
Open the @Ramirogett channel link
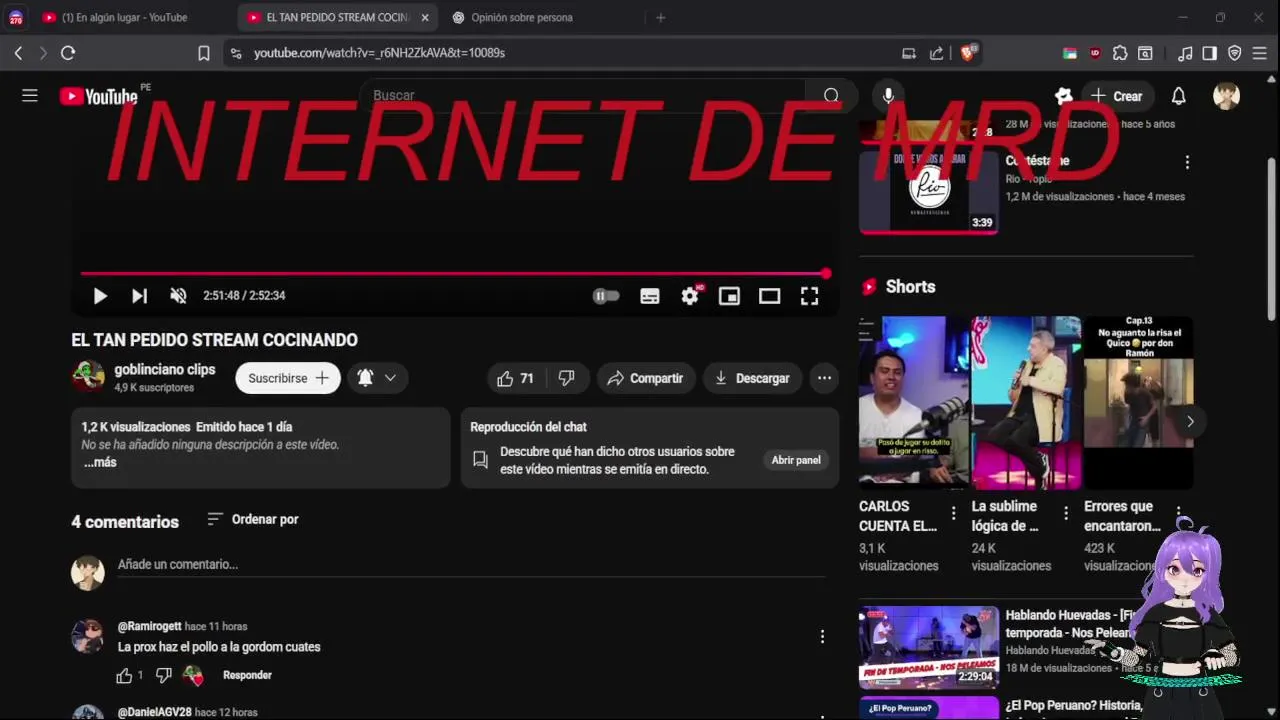(x=149, y=627)
